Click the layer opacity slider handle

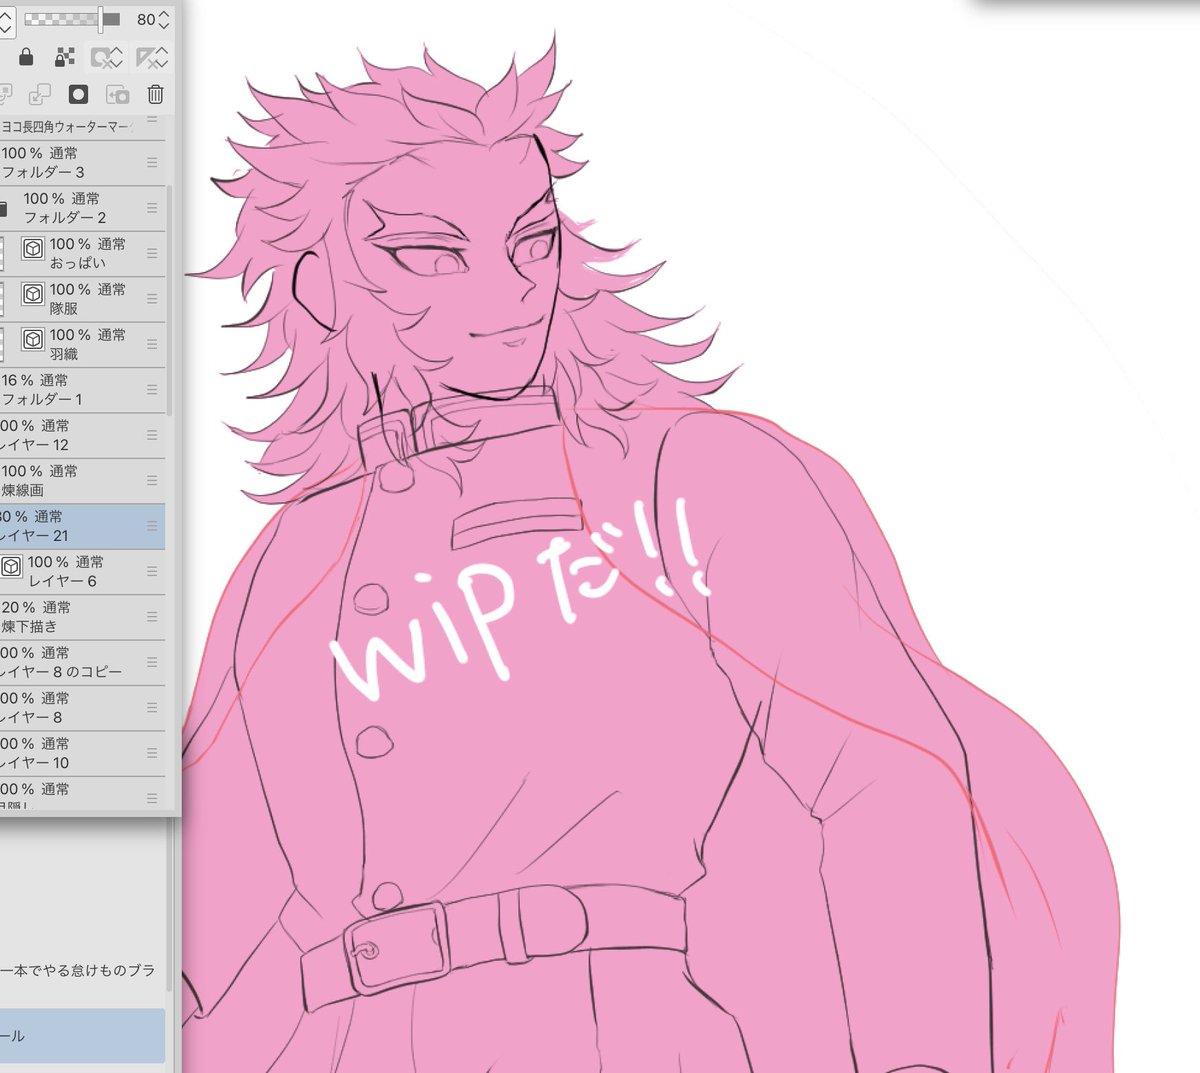coord(100,18)
